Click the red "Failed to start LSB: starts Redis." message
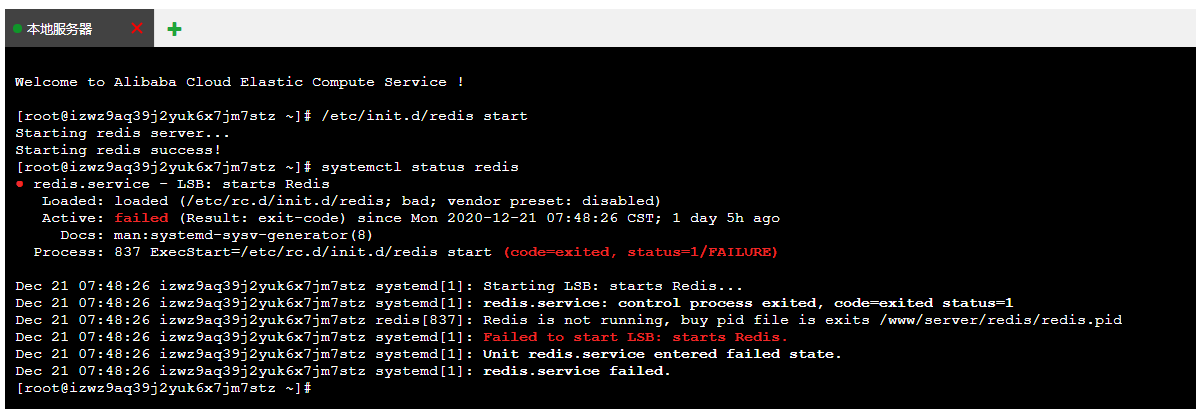Image resolution: width=1196 pixels, height=409 pixels. (635, 337)
